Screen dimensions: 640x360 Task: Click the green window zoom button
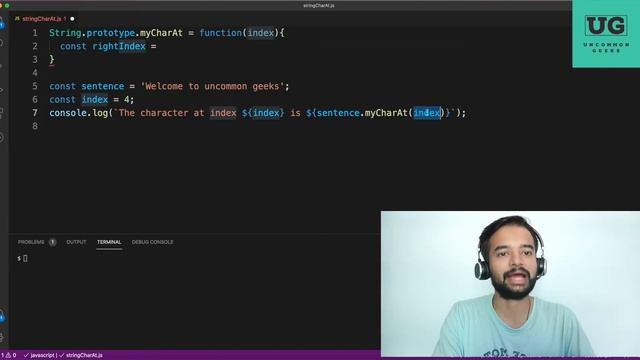[7, 6]
